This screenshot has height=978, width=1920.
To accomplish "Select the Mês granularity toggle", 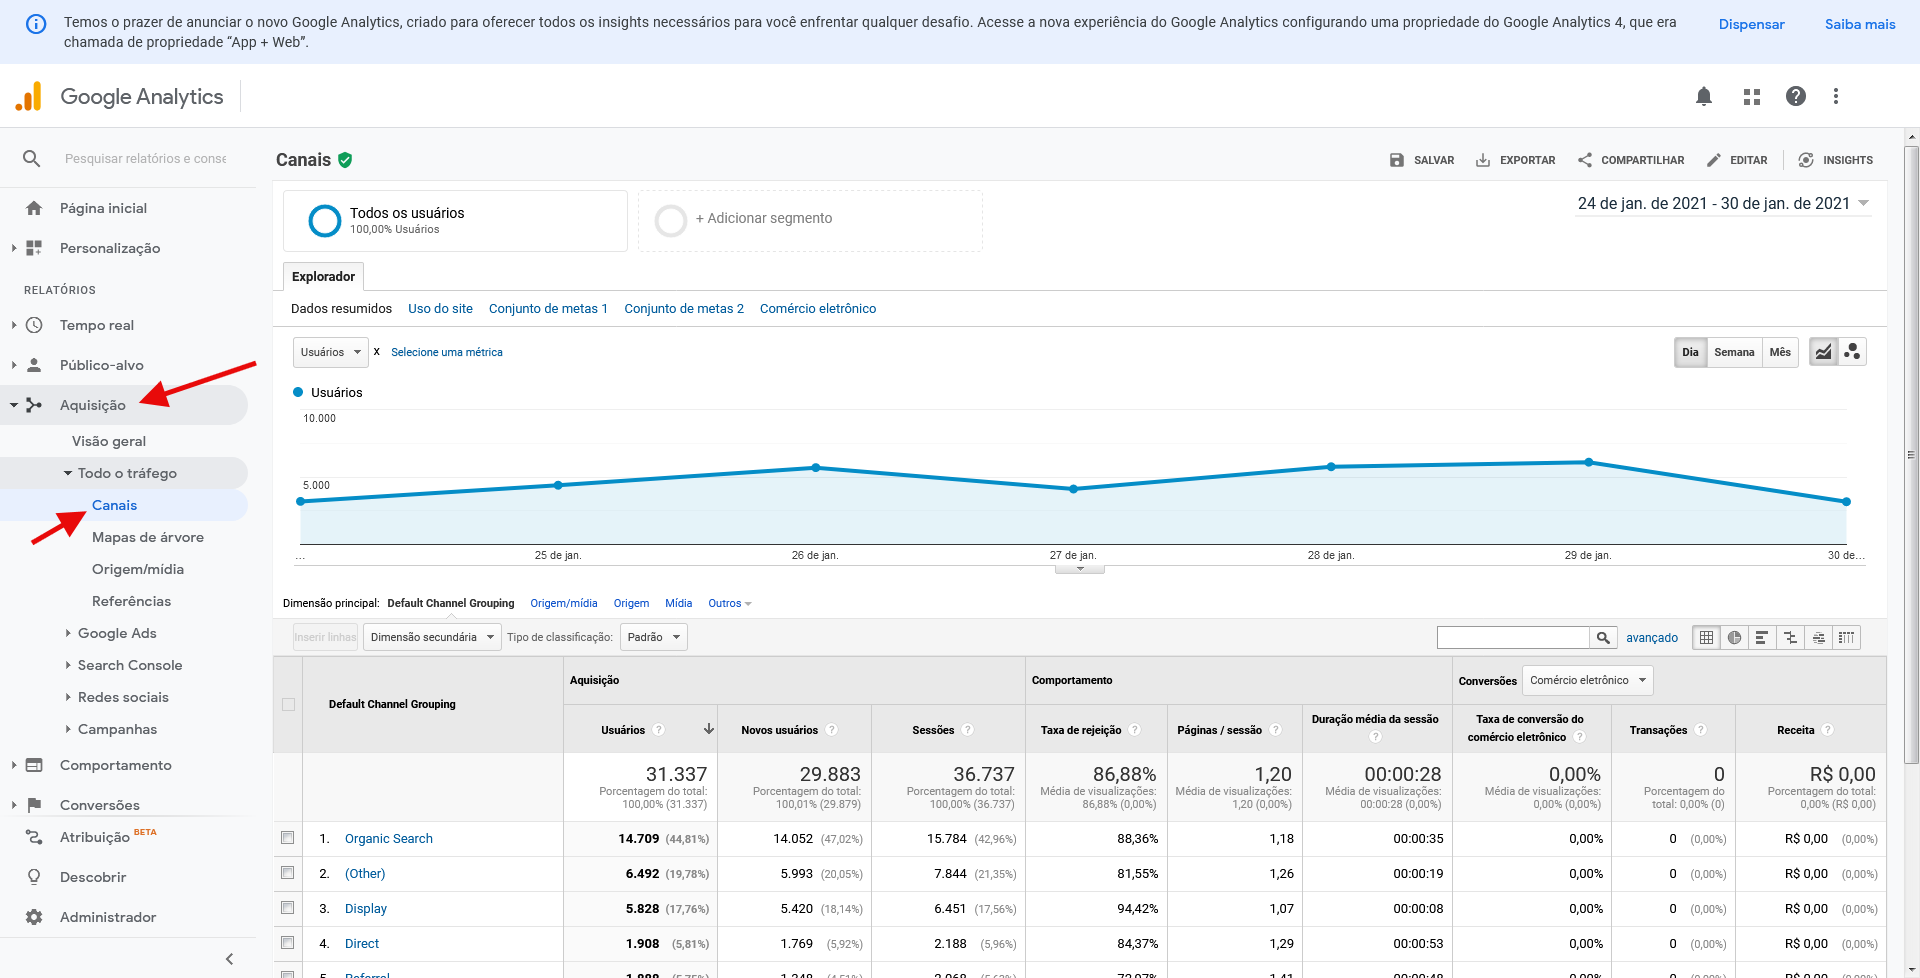I will [1780, 352].
